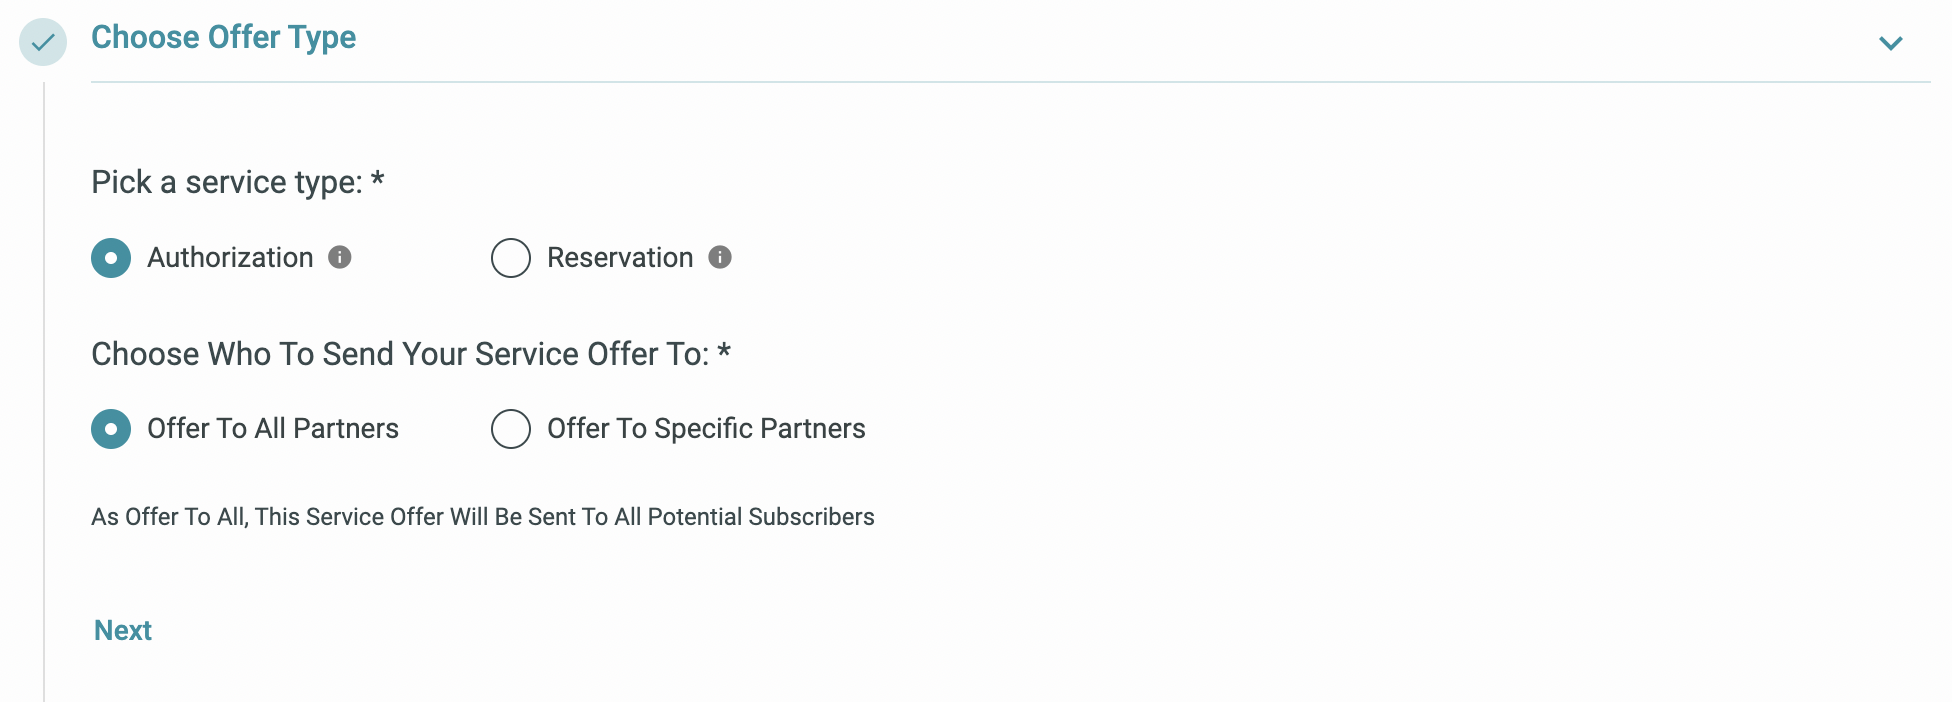Choose the Offer To Specific Partners radio
The width and height of the screenshot is (1952, 702).
[x=511, y=429]
